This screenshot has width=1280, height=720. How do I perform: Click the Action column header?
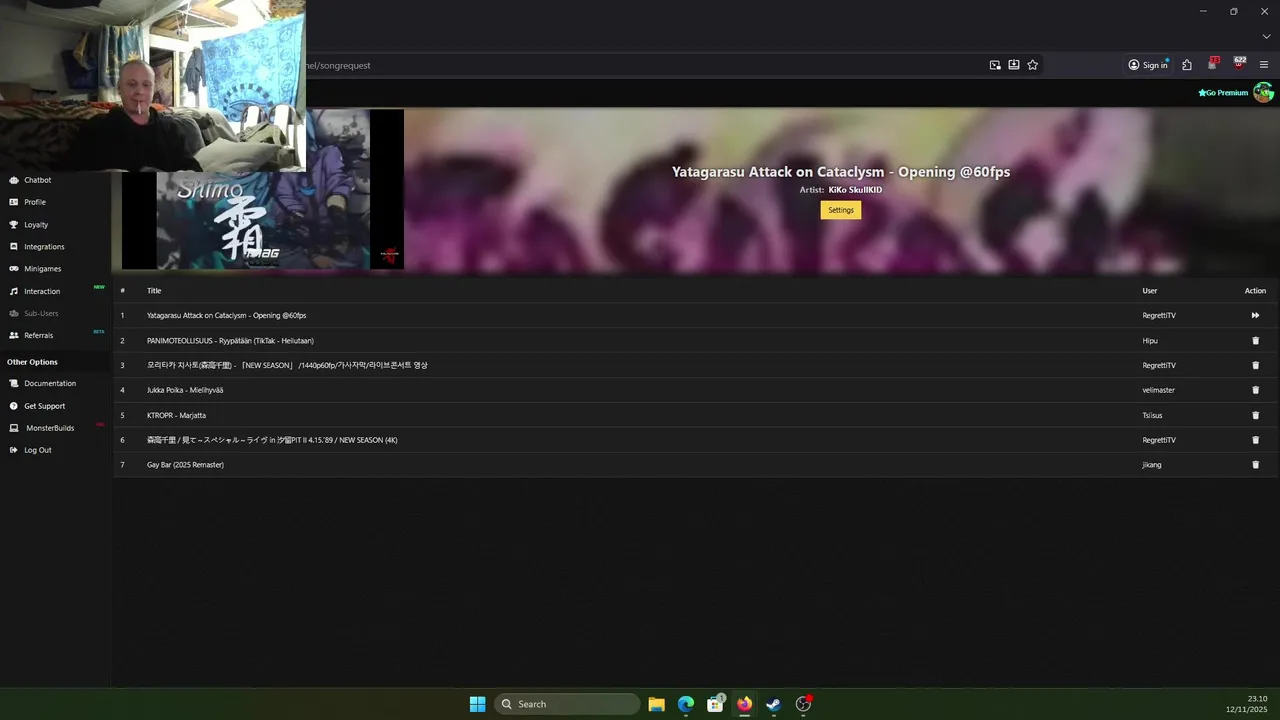(1255, 291)
